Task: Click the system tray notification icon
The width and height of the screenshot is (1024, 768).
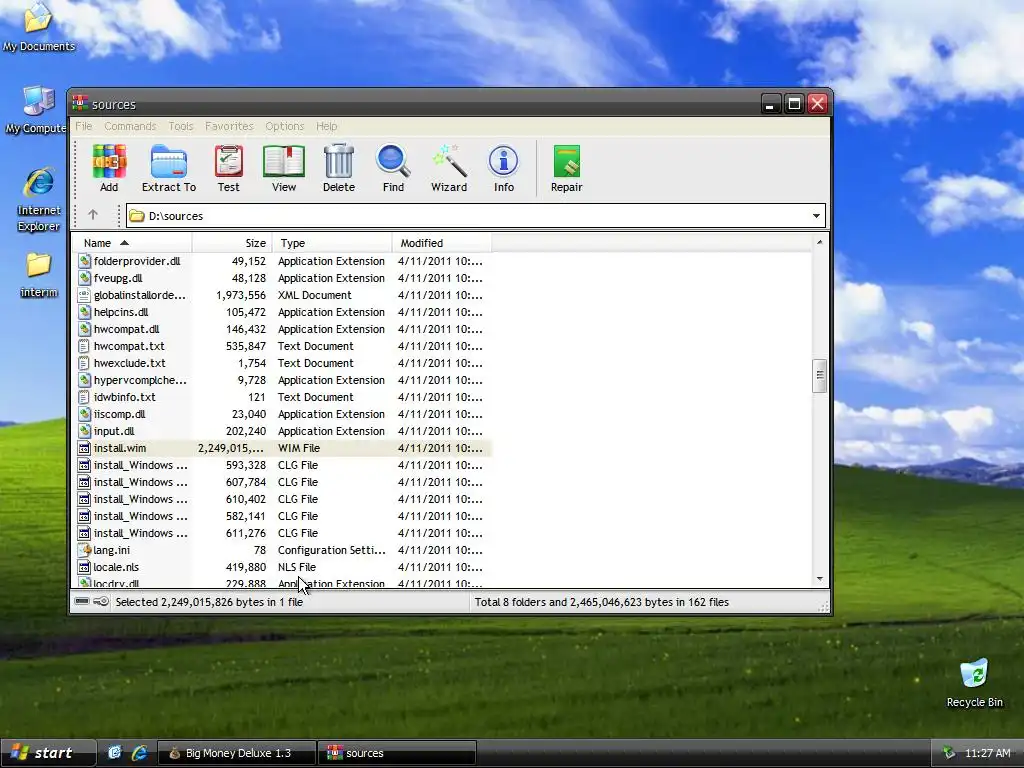Action: [x=948, y=753]
